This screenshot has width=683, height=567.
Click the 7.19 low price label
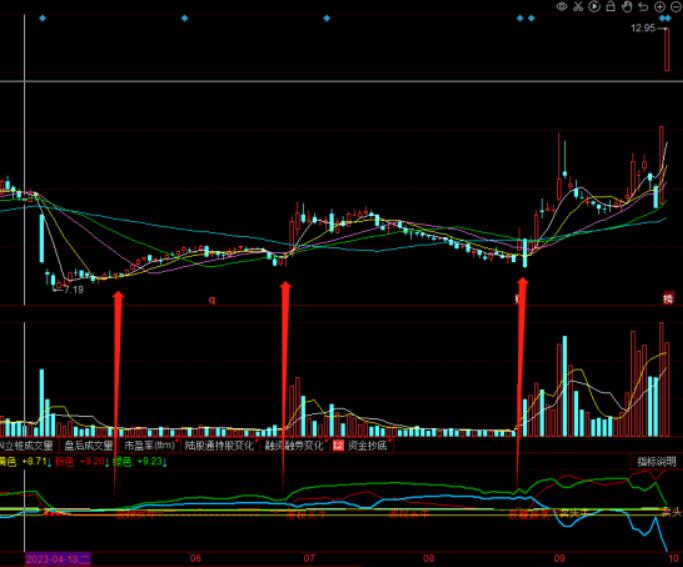pyautogui.click(x=71, y=289)
